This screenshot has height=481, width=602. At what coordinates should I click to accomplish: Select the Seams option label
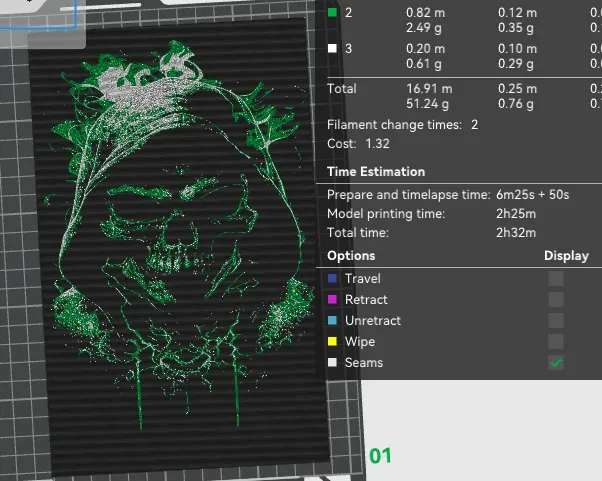[364, 362]
